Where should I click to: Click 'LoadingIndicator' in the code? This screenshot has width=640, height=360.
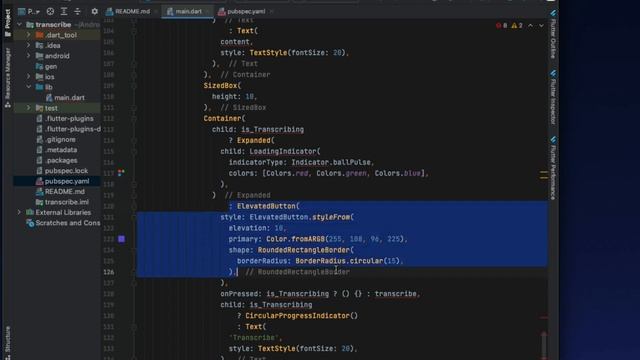[x=283, y=151]
